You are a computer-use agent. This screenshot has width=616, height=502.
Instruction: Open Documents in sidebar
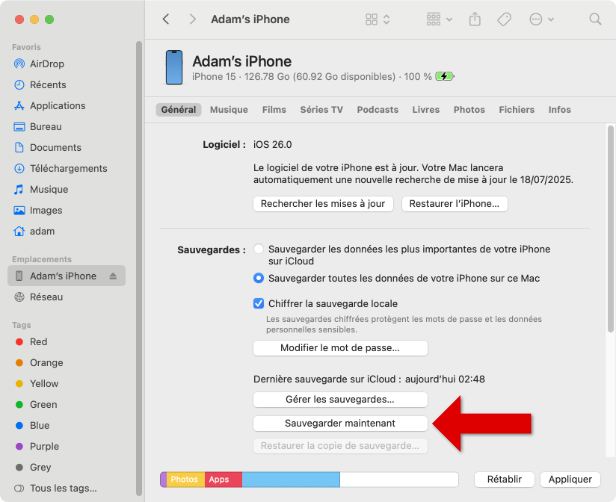(x=55, y=147)
